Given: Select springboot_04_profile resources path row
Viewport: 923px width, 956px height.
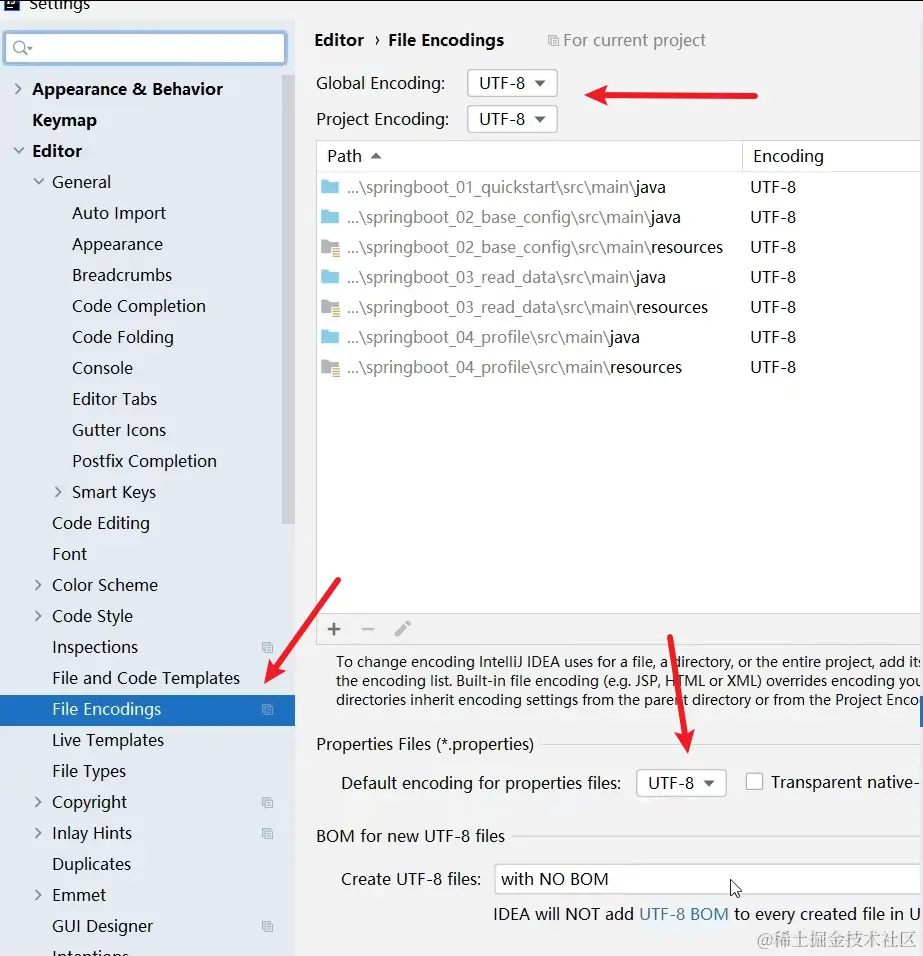Looking at the screenshot, I should coord(514,367).
